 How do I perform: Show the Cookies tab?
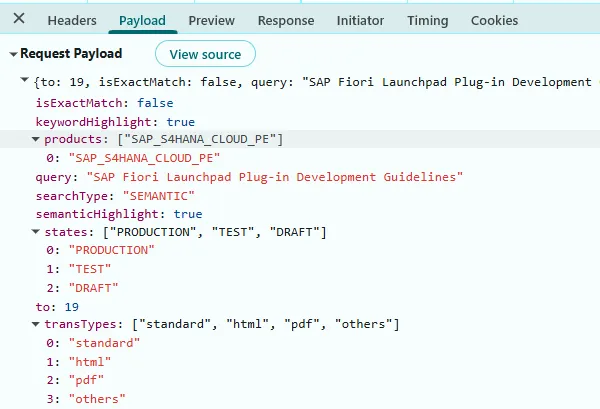coord(494,21)
